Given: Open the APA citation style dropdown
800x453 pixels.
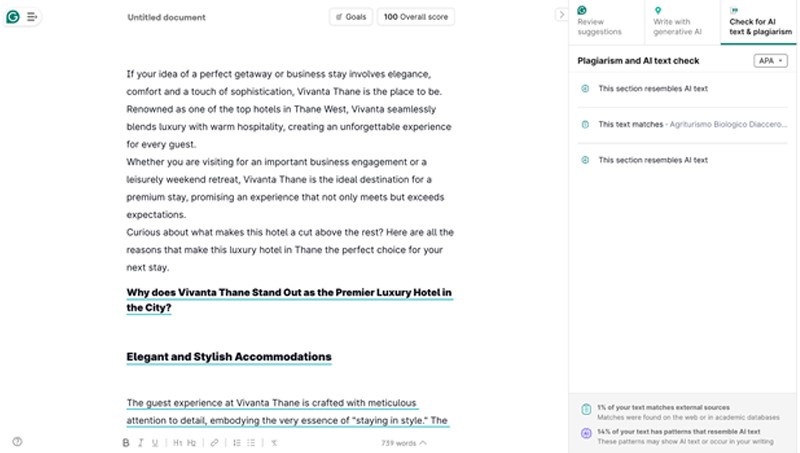Looking at the screenshot, I should click(769, 61).
